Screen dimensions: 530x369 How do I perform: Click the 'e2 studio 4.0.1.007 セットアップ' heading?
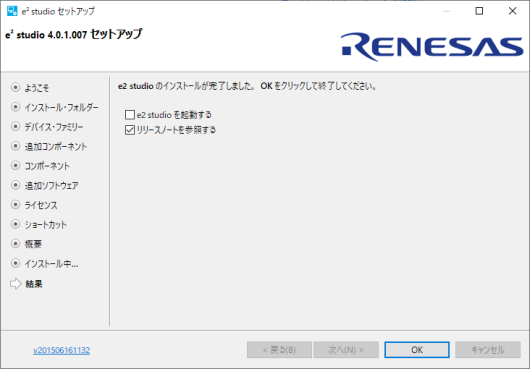pos(74,34)
